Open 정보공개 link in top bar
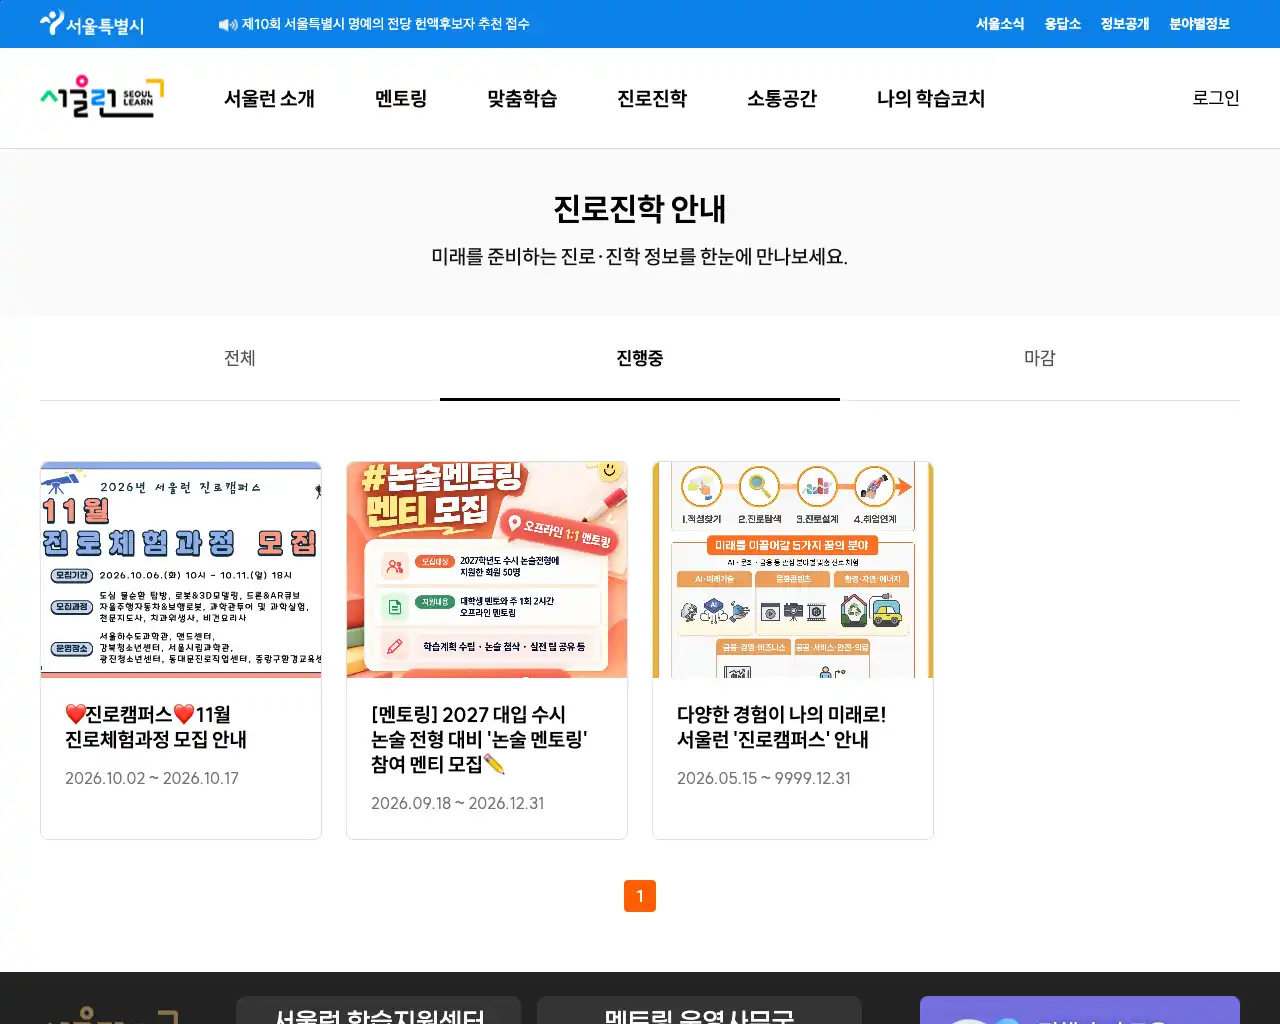1280x1024 pixels. tap(1125, 24)
